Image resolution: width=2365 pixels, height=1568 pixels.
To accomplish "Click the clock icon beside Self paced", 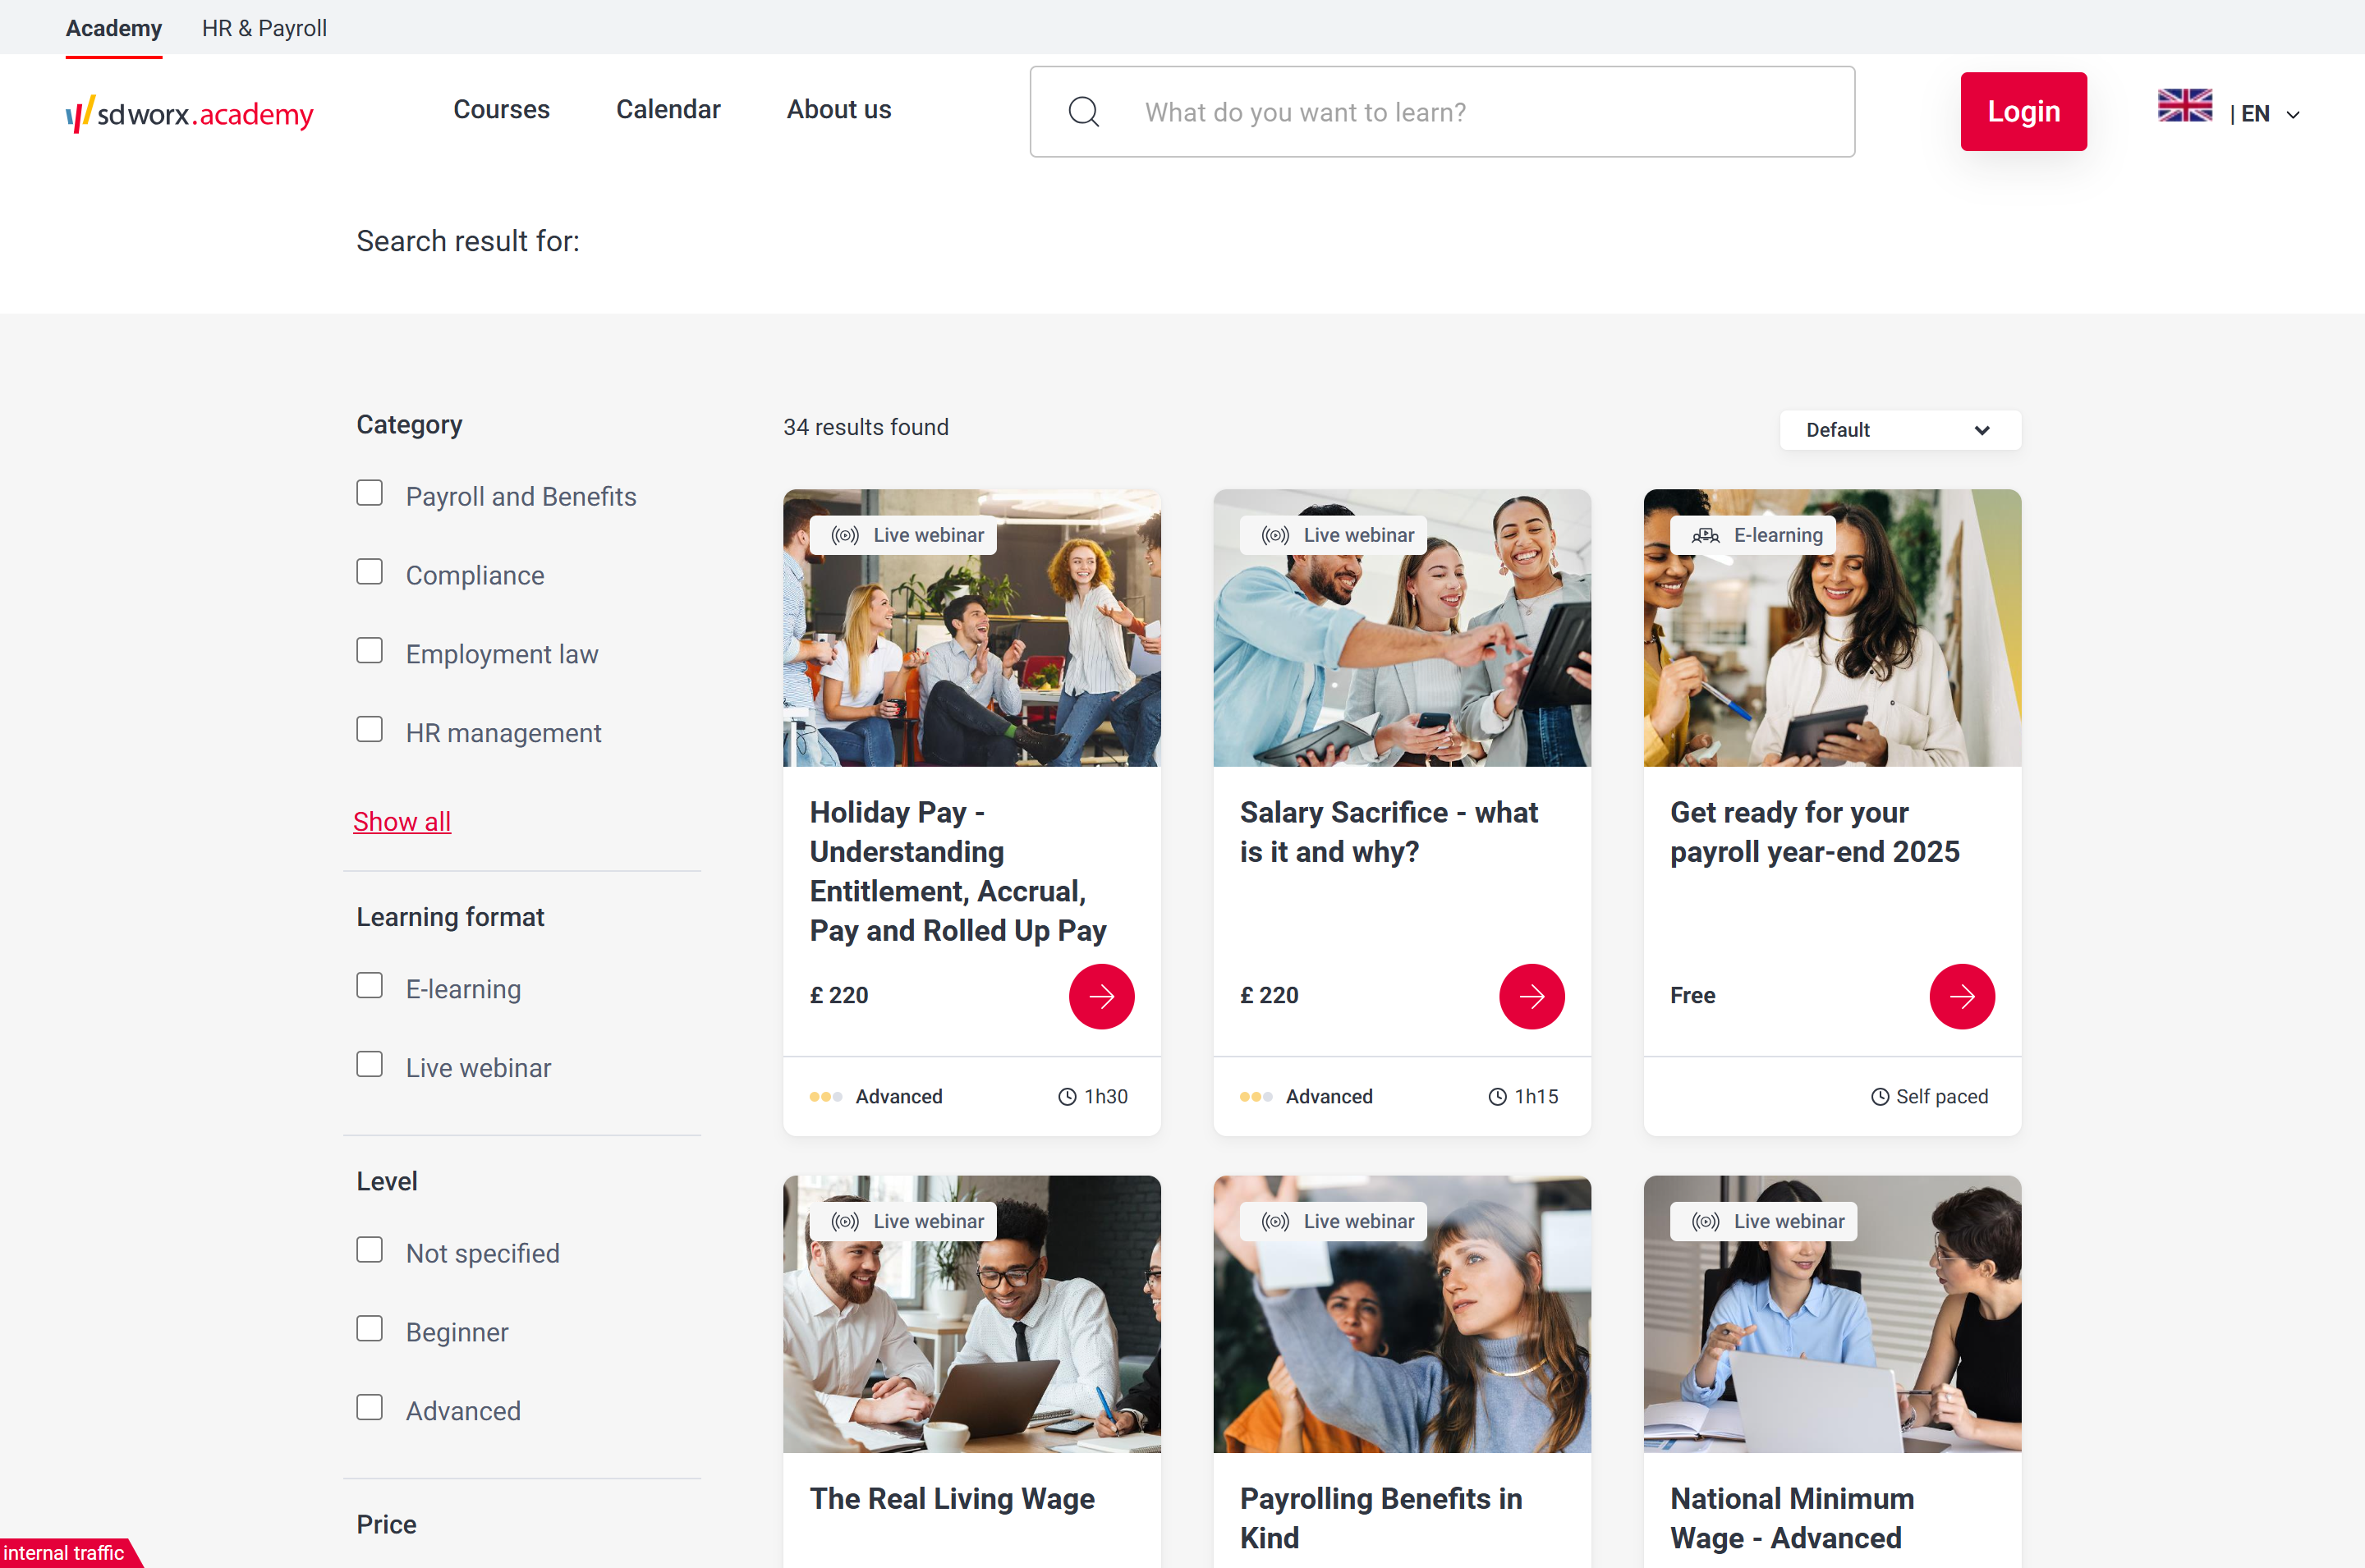I will 1879,1097.
